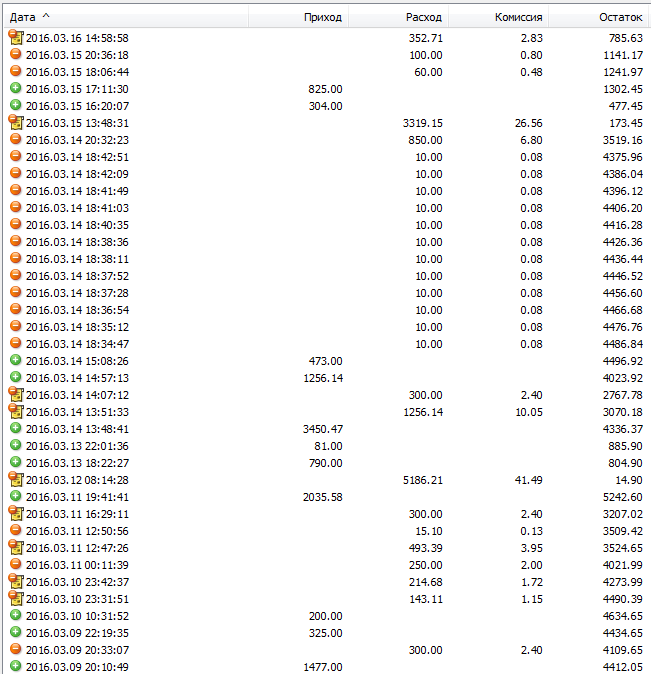Screen dimensions: 651x674
Task: Click note icon for 2016.03.14 13:51:33
Action: click(x=16, y=411)
